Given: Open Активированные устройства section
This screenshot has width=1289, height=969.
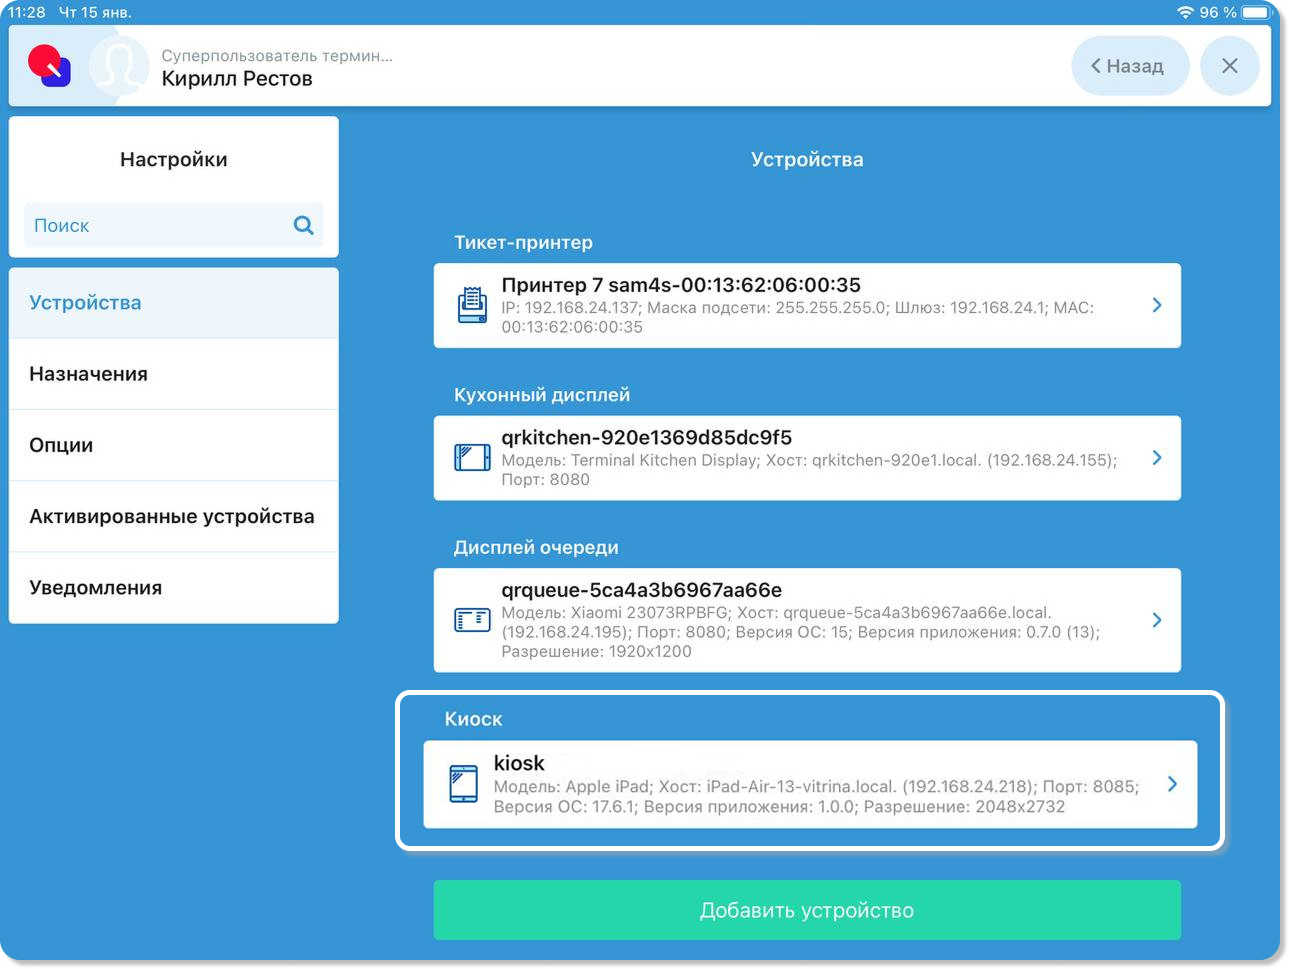Looking at the screenshot, I should (x=174, y=516).
